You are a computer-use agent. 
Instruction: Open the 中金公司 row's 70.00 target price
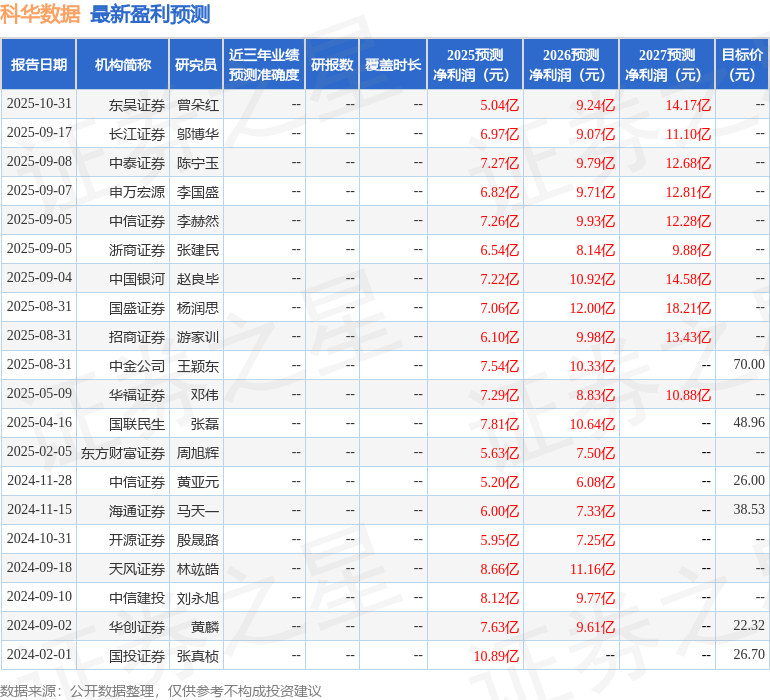click(x=748, y=365)
